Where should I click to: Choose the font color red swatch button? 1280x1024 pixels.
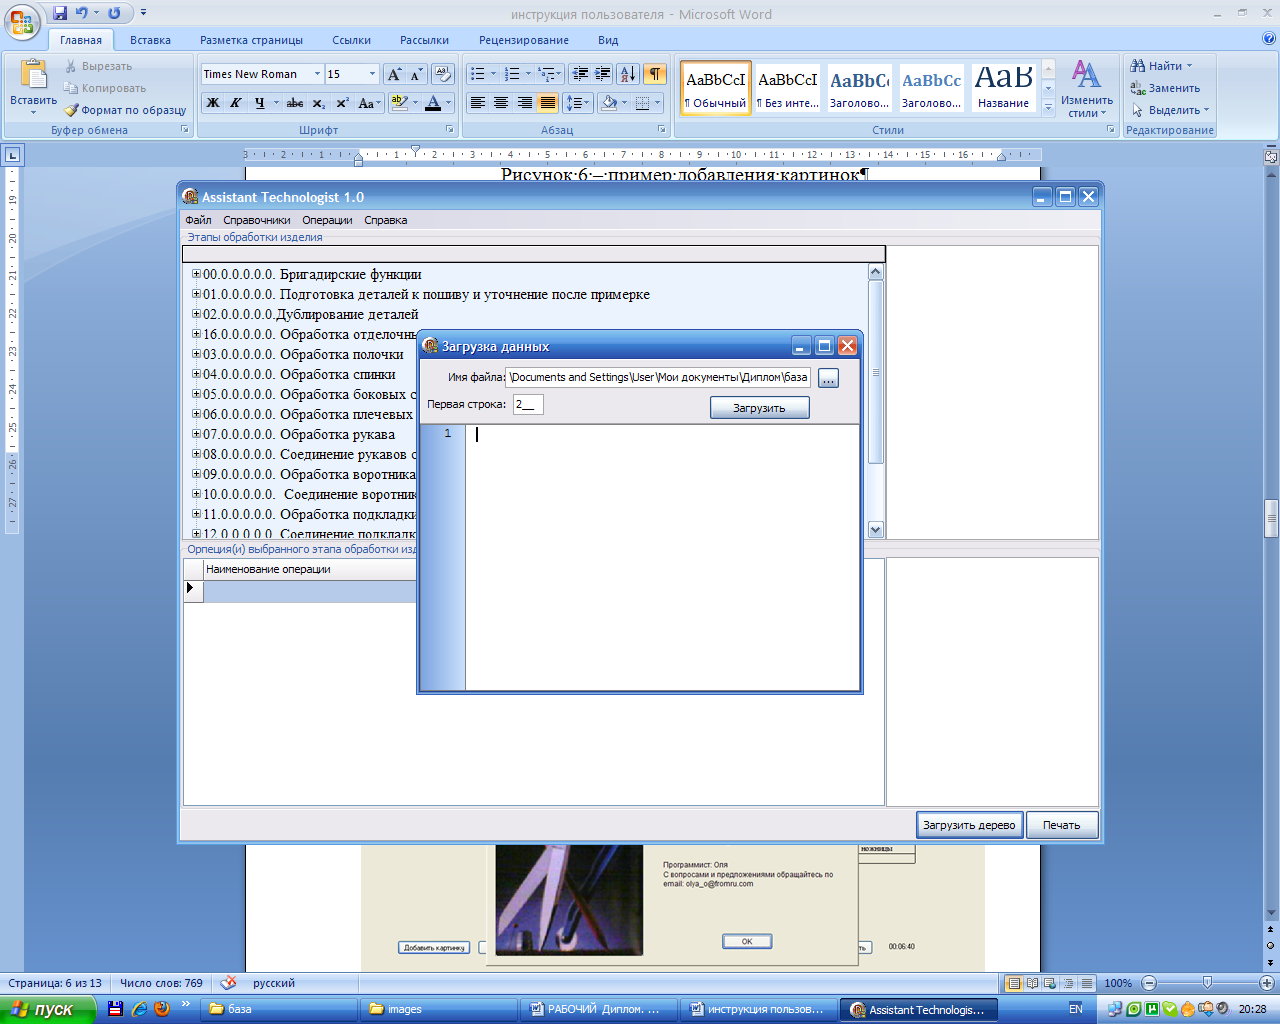point(433,102)
